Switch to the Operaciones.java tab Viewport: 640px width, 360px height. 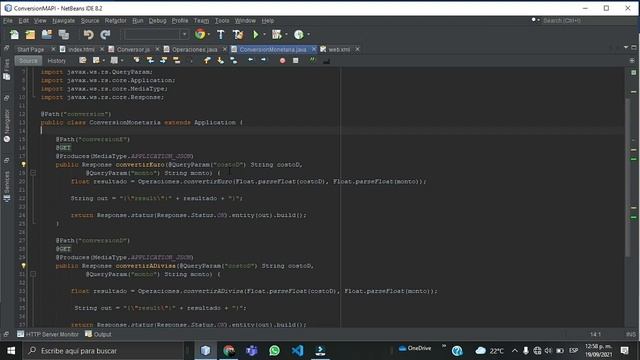tap(194, 49)
